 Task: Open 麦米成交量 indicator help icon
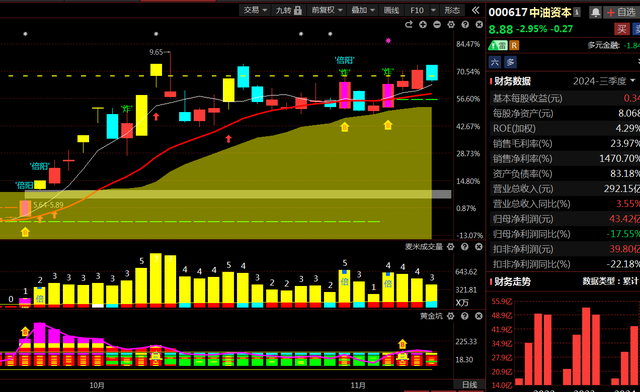[464, 247]
